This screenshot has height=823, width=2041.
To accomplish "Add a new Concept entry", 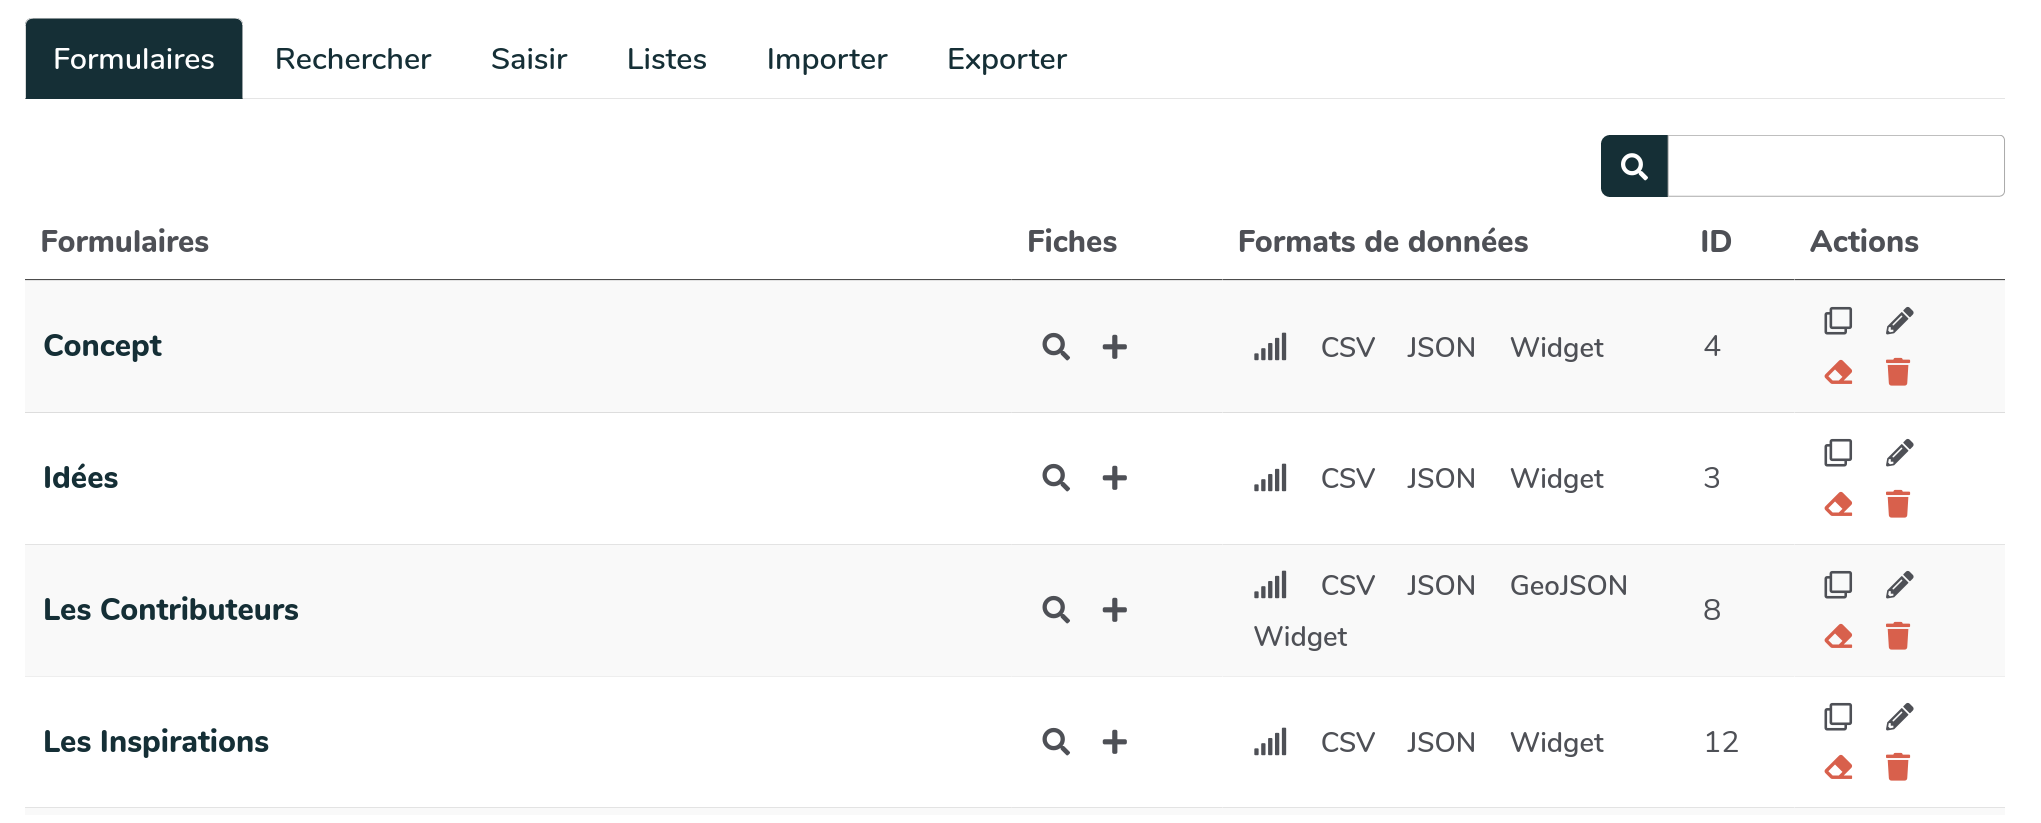I will pyautogui.click(x=1114, y=347).
